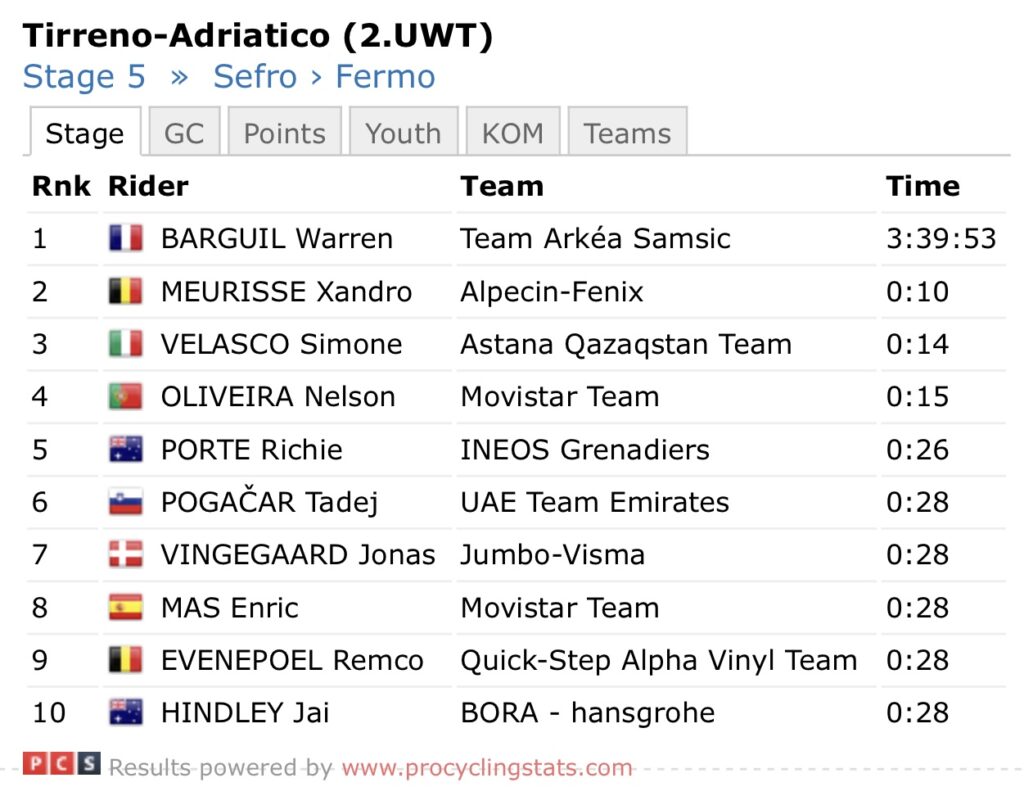Switch to the GC tab

[184, 134]
